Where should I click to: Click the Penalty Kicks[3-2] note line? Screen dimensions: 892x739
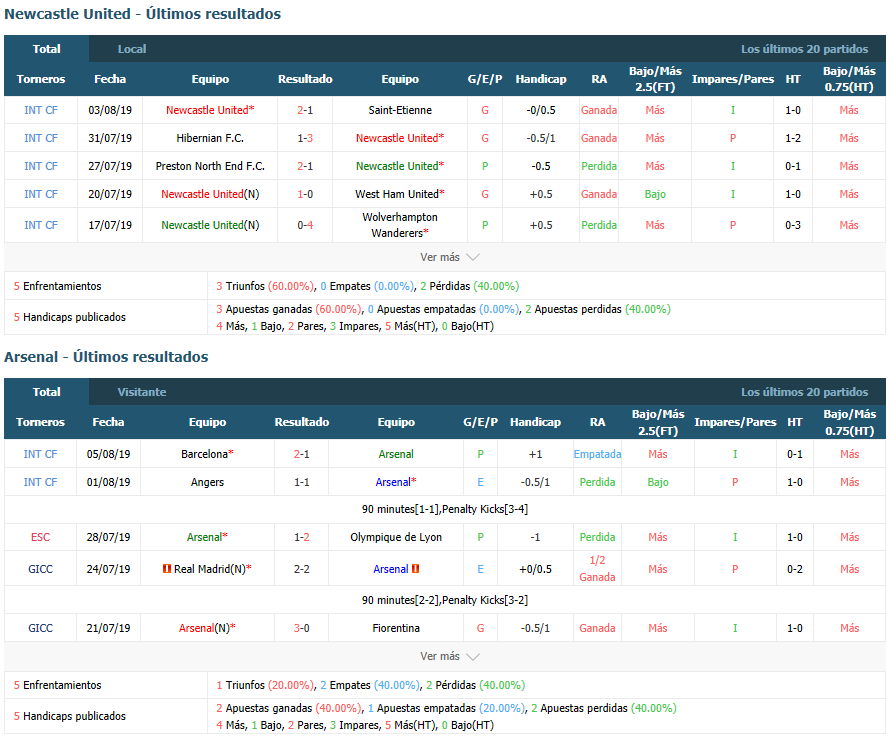point(445,600)
